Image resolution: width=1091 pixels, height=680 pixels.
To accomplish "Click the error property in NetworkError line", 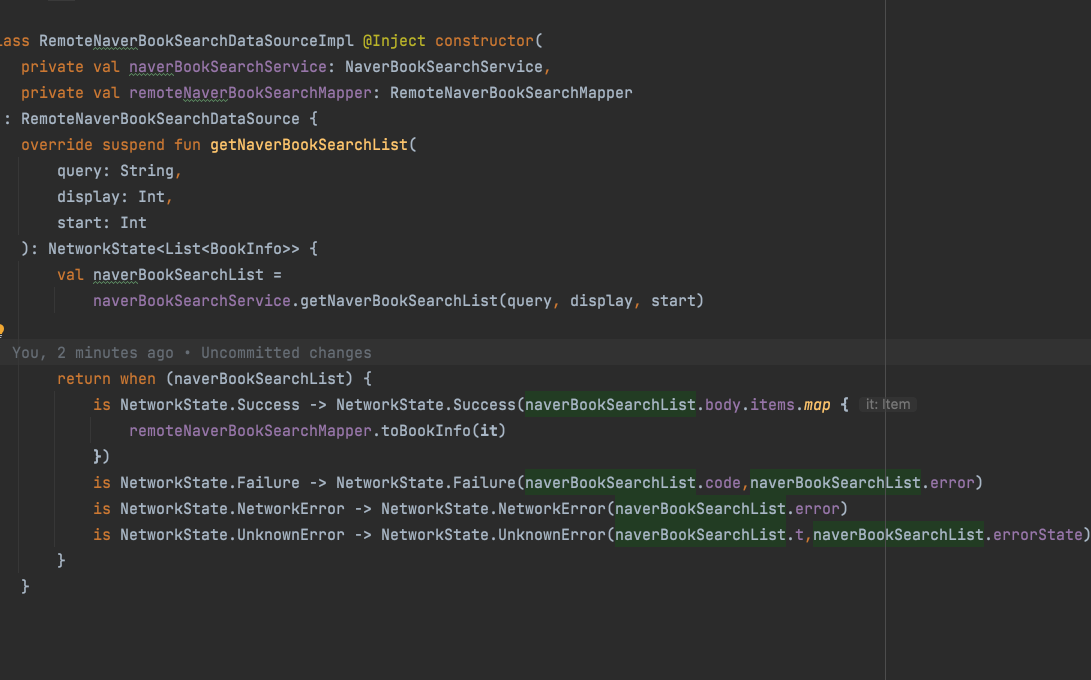I will (817, 509).
